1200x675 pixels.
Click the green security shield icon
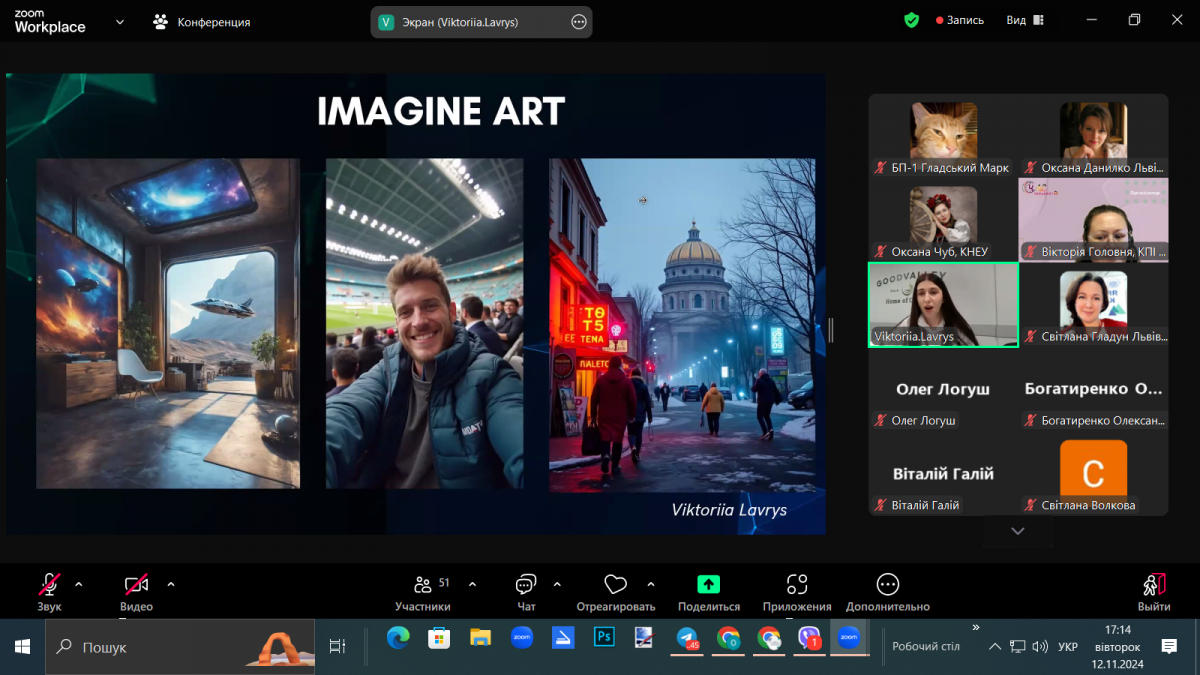(x=911, y=20)
